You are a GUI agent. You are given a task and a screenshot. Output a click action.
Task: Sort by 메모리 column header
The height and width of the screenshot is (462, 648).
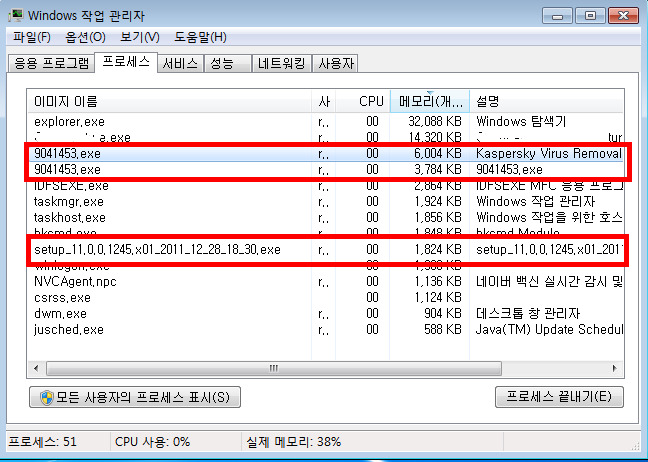430,102
